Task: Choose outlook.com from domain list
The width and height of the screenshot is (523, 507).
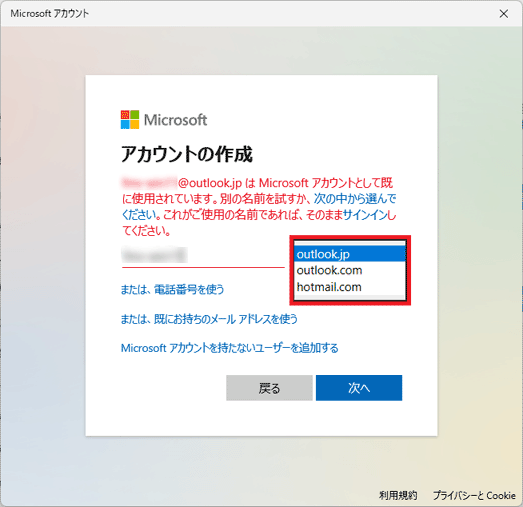Action: coord(350,270)
